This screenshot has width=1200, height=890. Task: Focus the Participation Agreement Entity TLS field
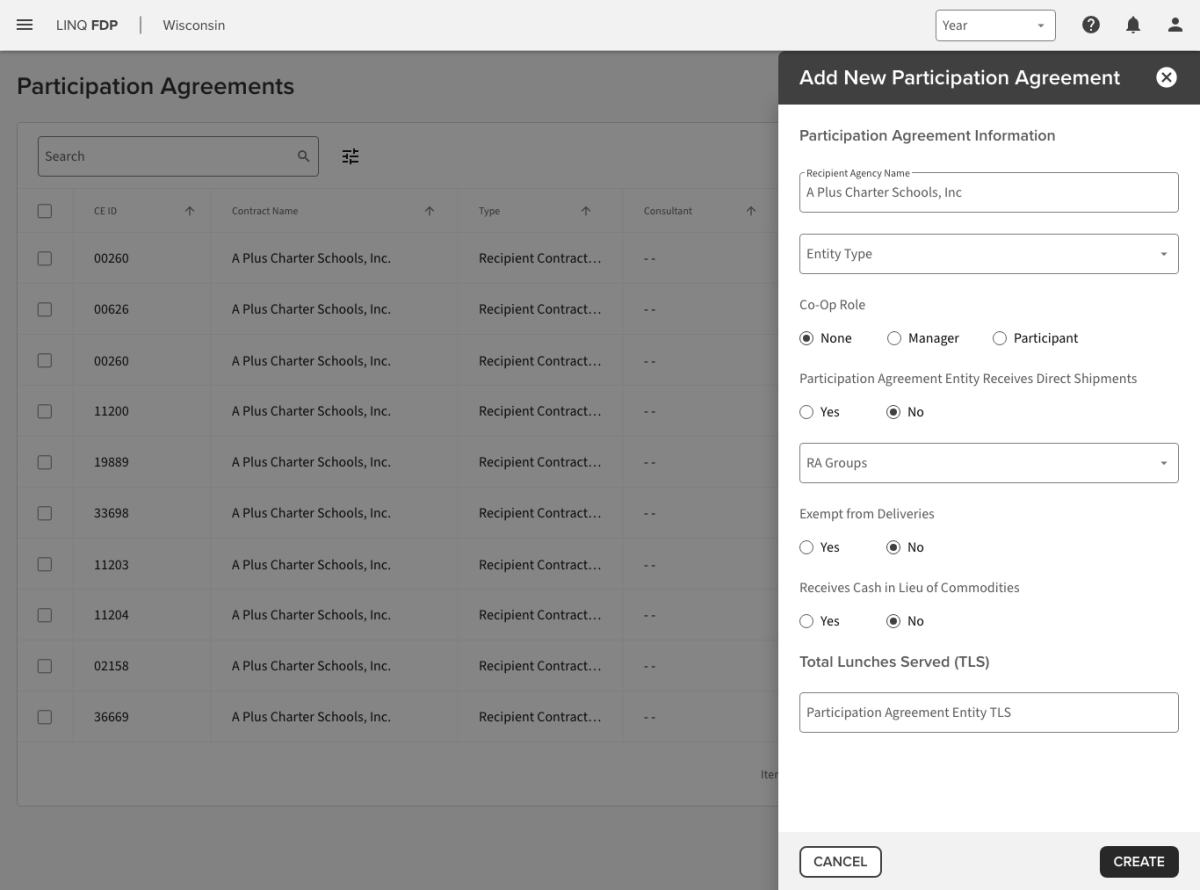988,712
